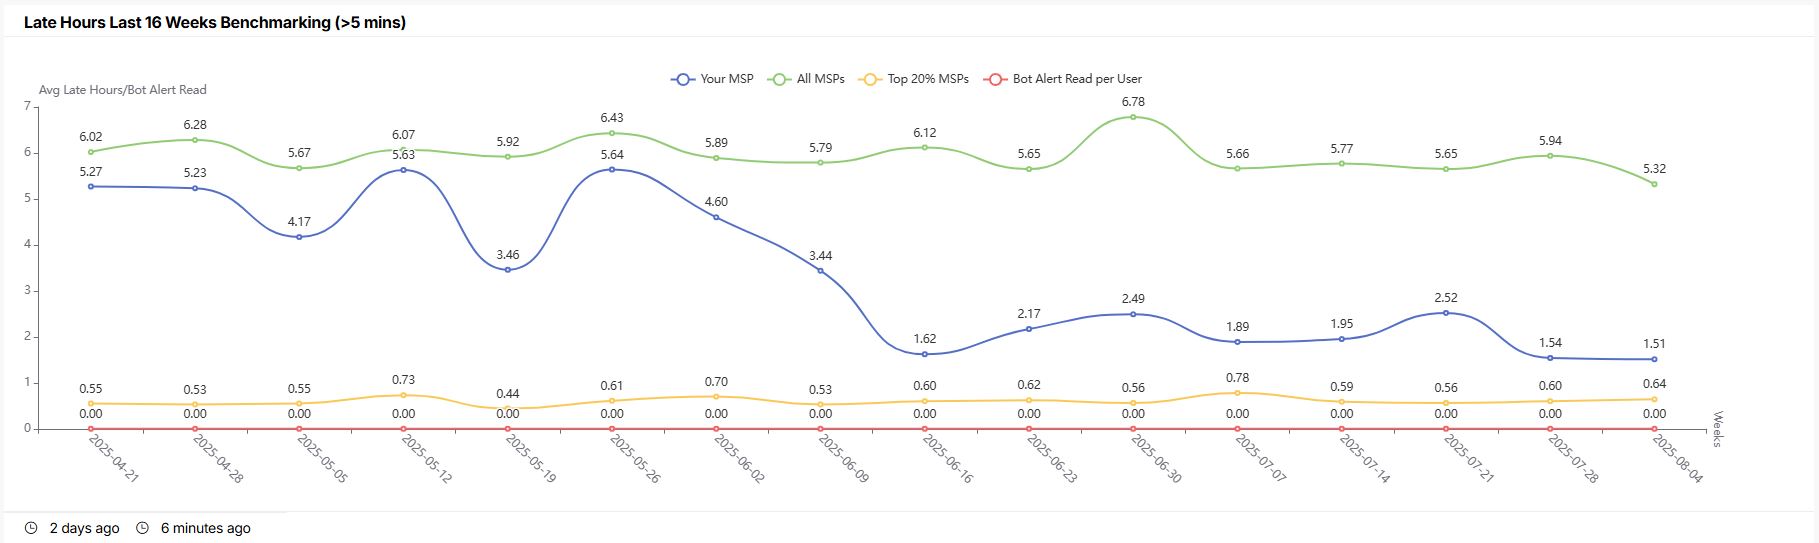Click the All MSPs peak point 6.78
Image resolution: width=1819 pixels, height=543 pixels.
pos(1133,117)
